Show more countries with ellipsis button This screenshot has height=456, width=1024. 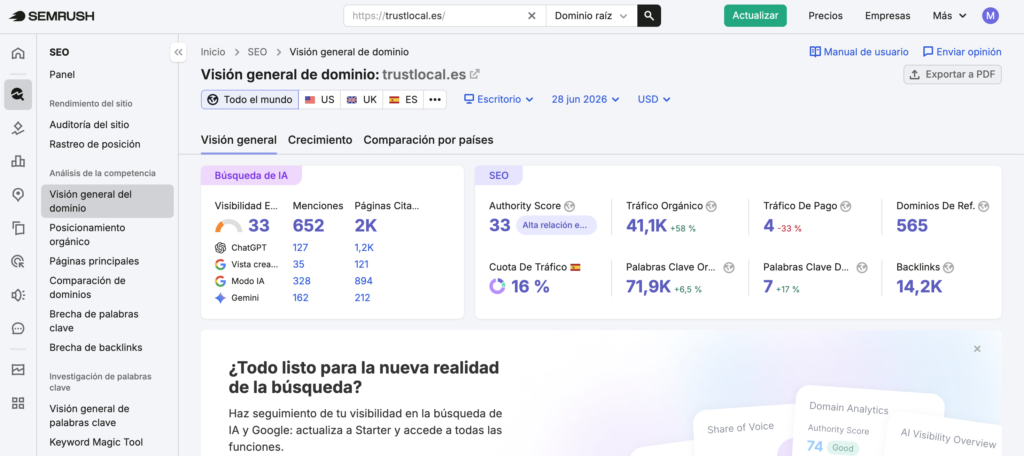point(435,99)
